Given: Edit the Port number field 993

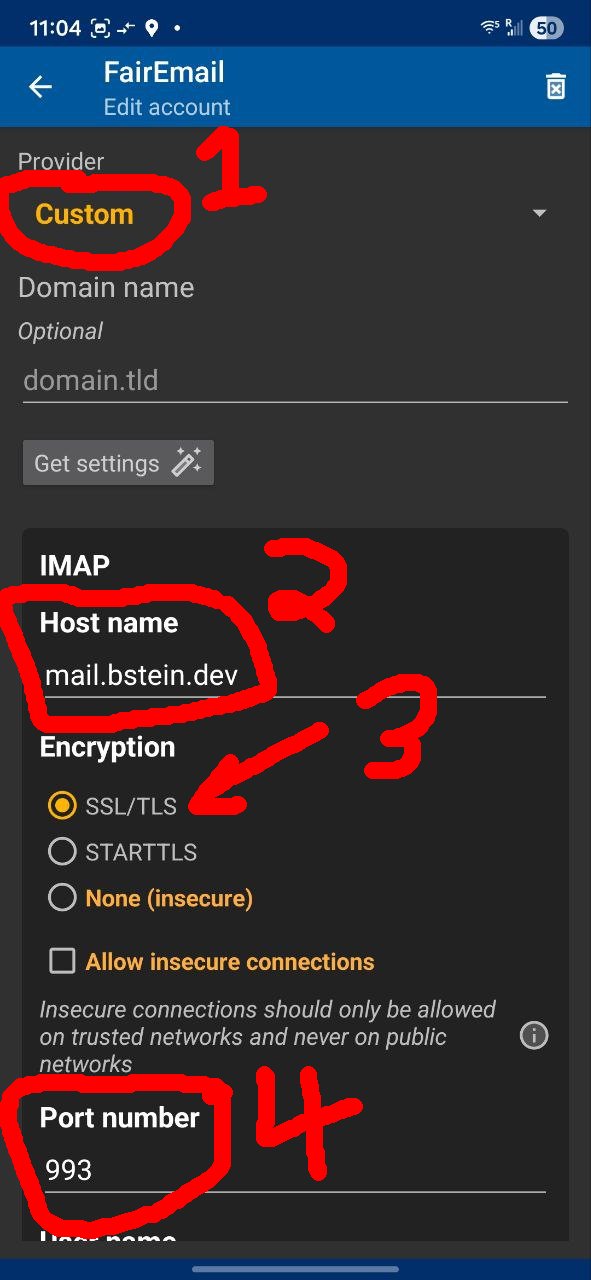Looking at the screenshot, I should pos(292,1170).
